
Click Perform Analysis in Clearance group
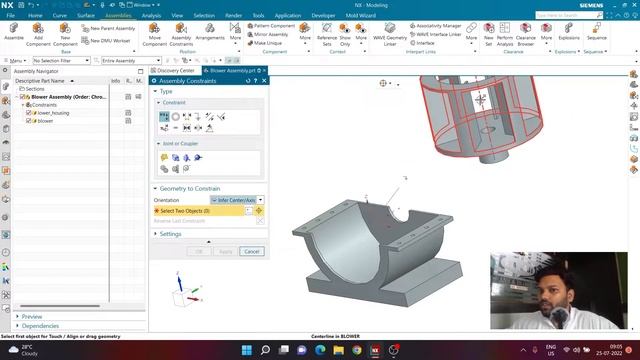click(x=504, y=34)
